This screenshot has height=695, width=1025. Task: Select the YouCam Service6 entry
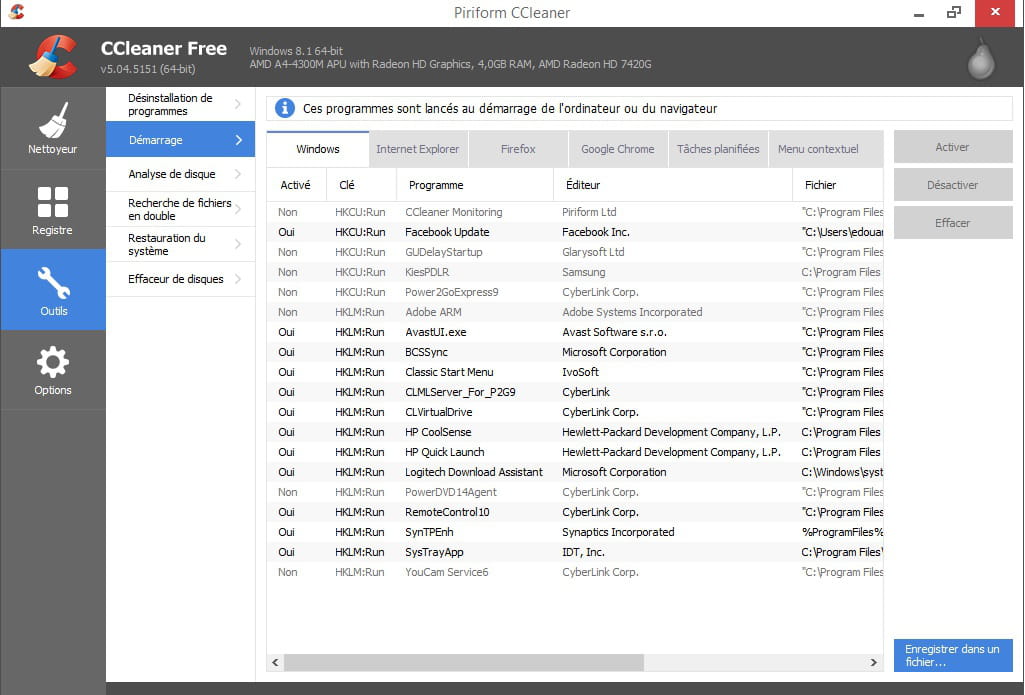click(575, 572)
